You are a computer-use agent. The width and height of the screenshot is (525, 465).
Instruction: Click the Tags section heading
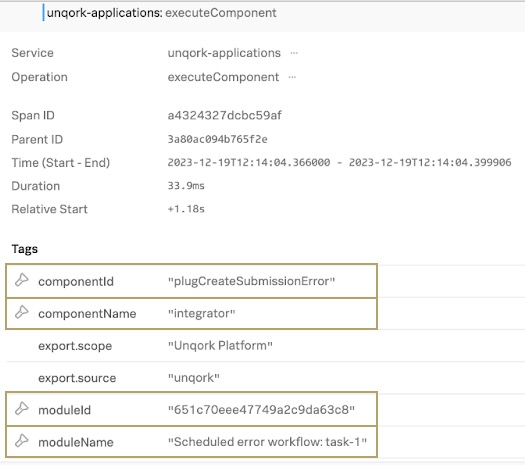24,249
